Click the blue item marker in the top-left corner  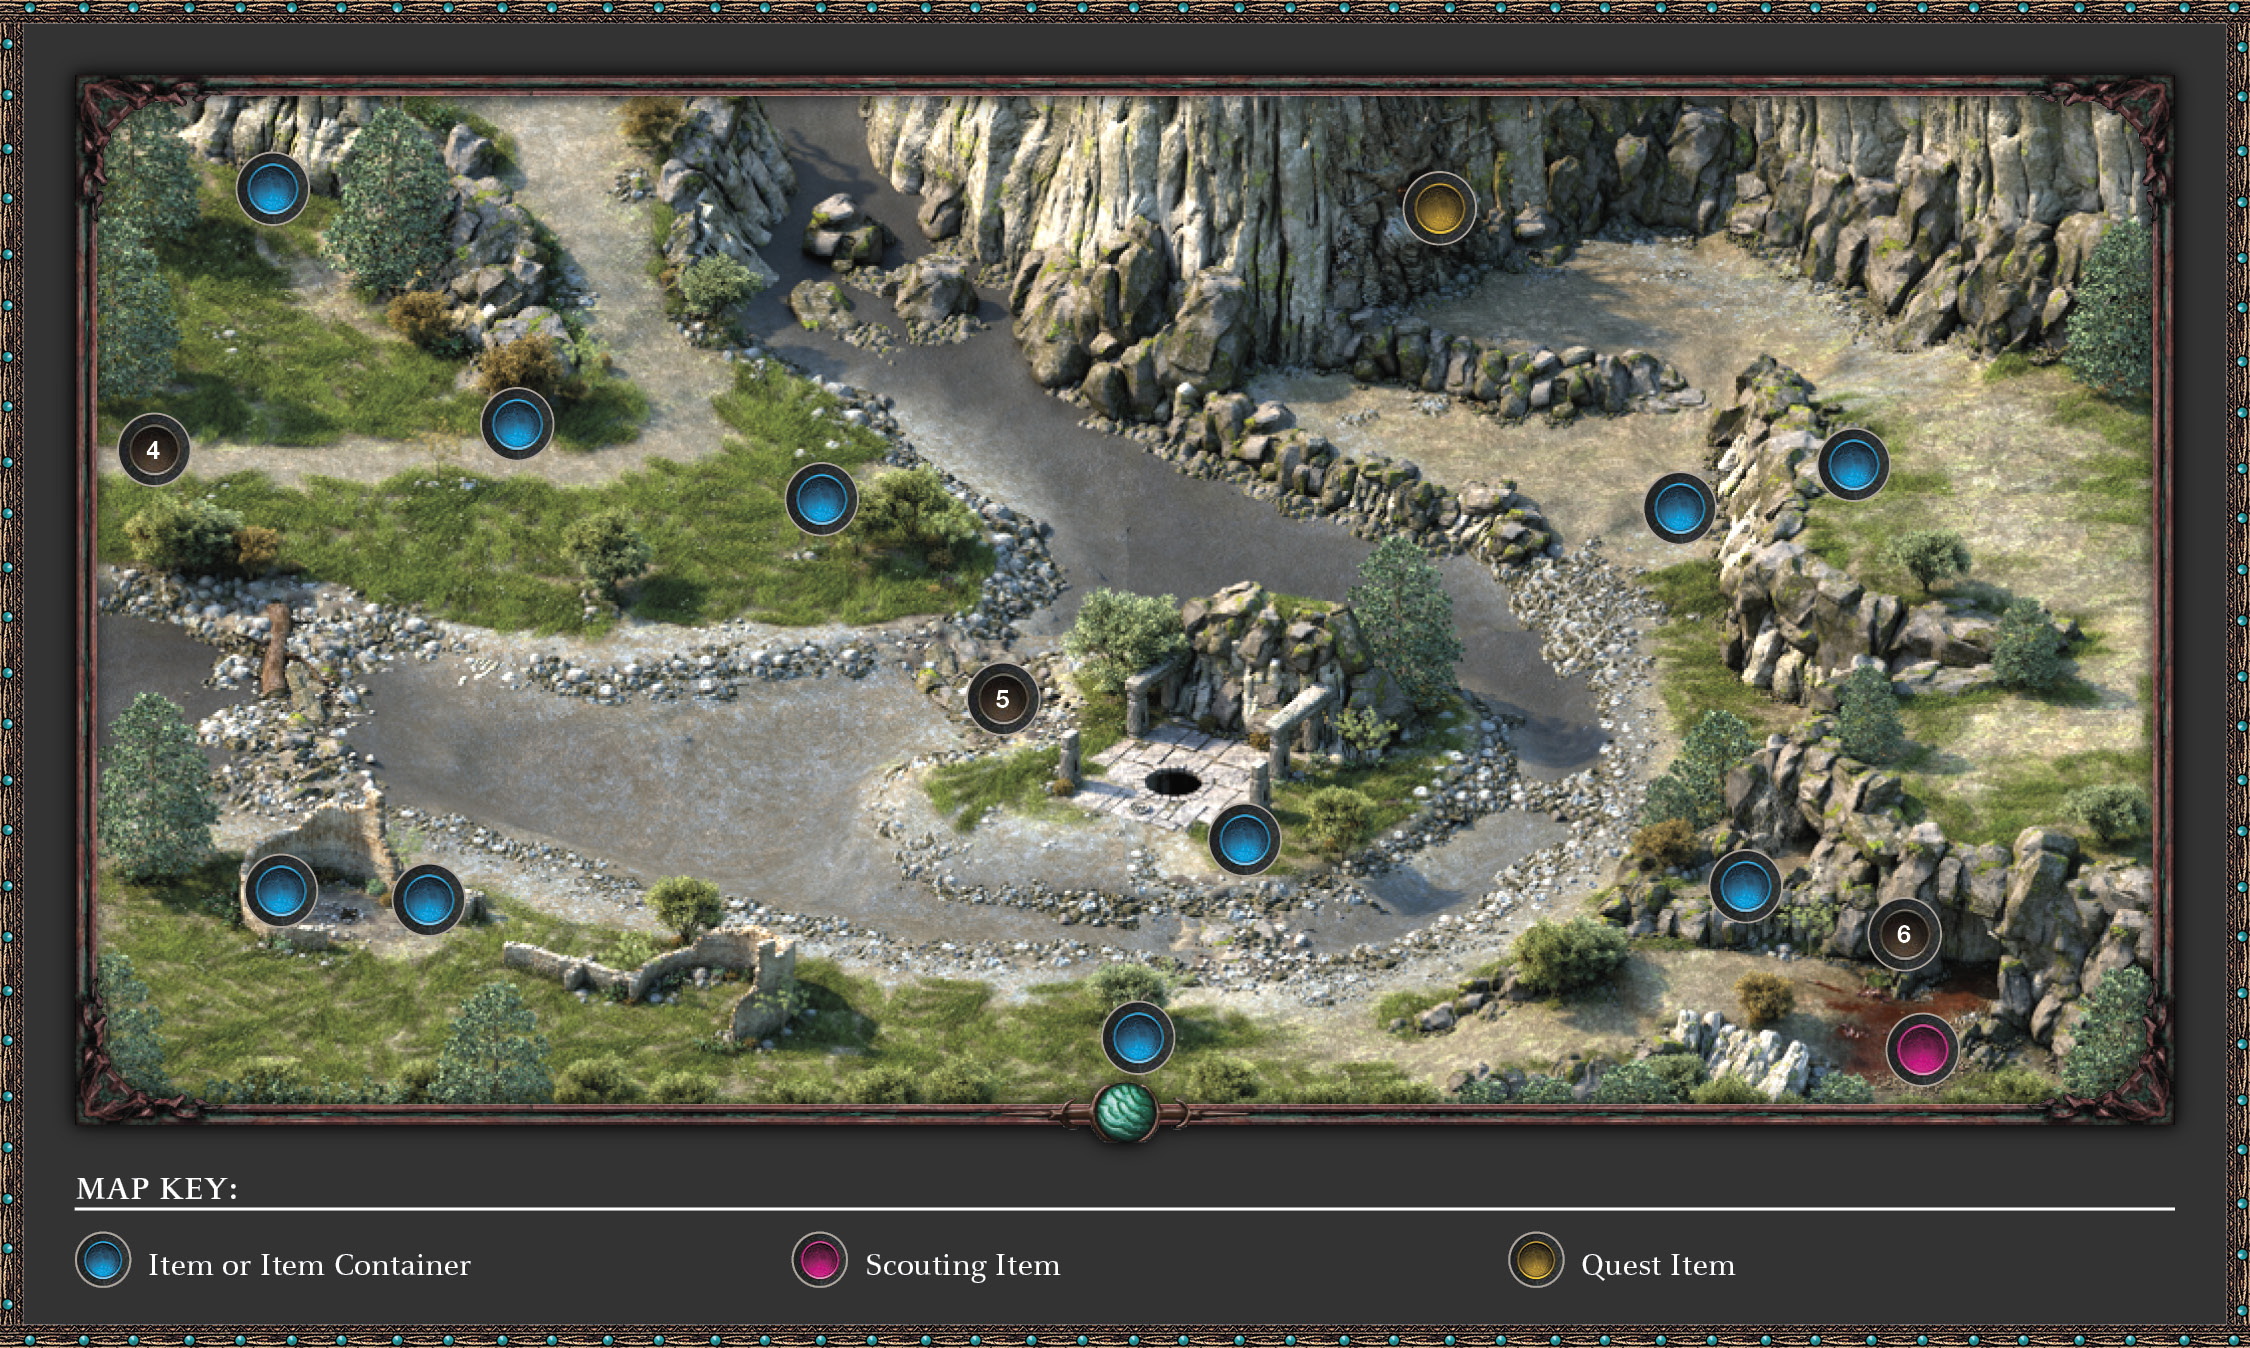coord(273,189)
